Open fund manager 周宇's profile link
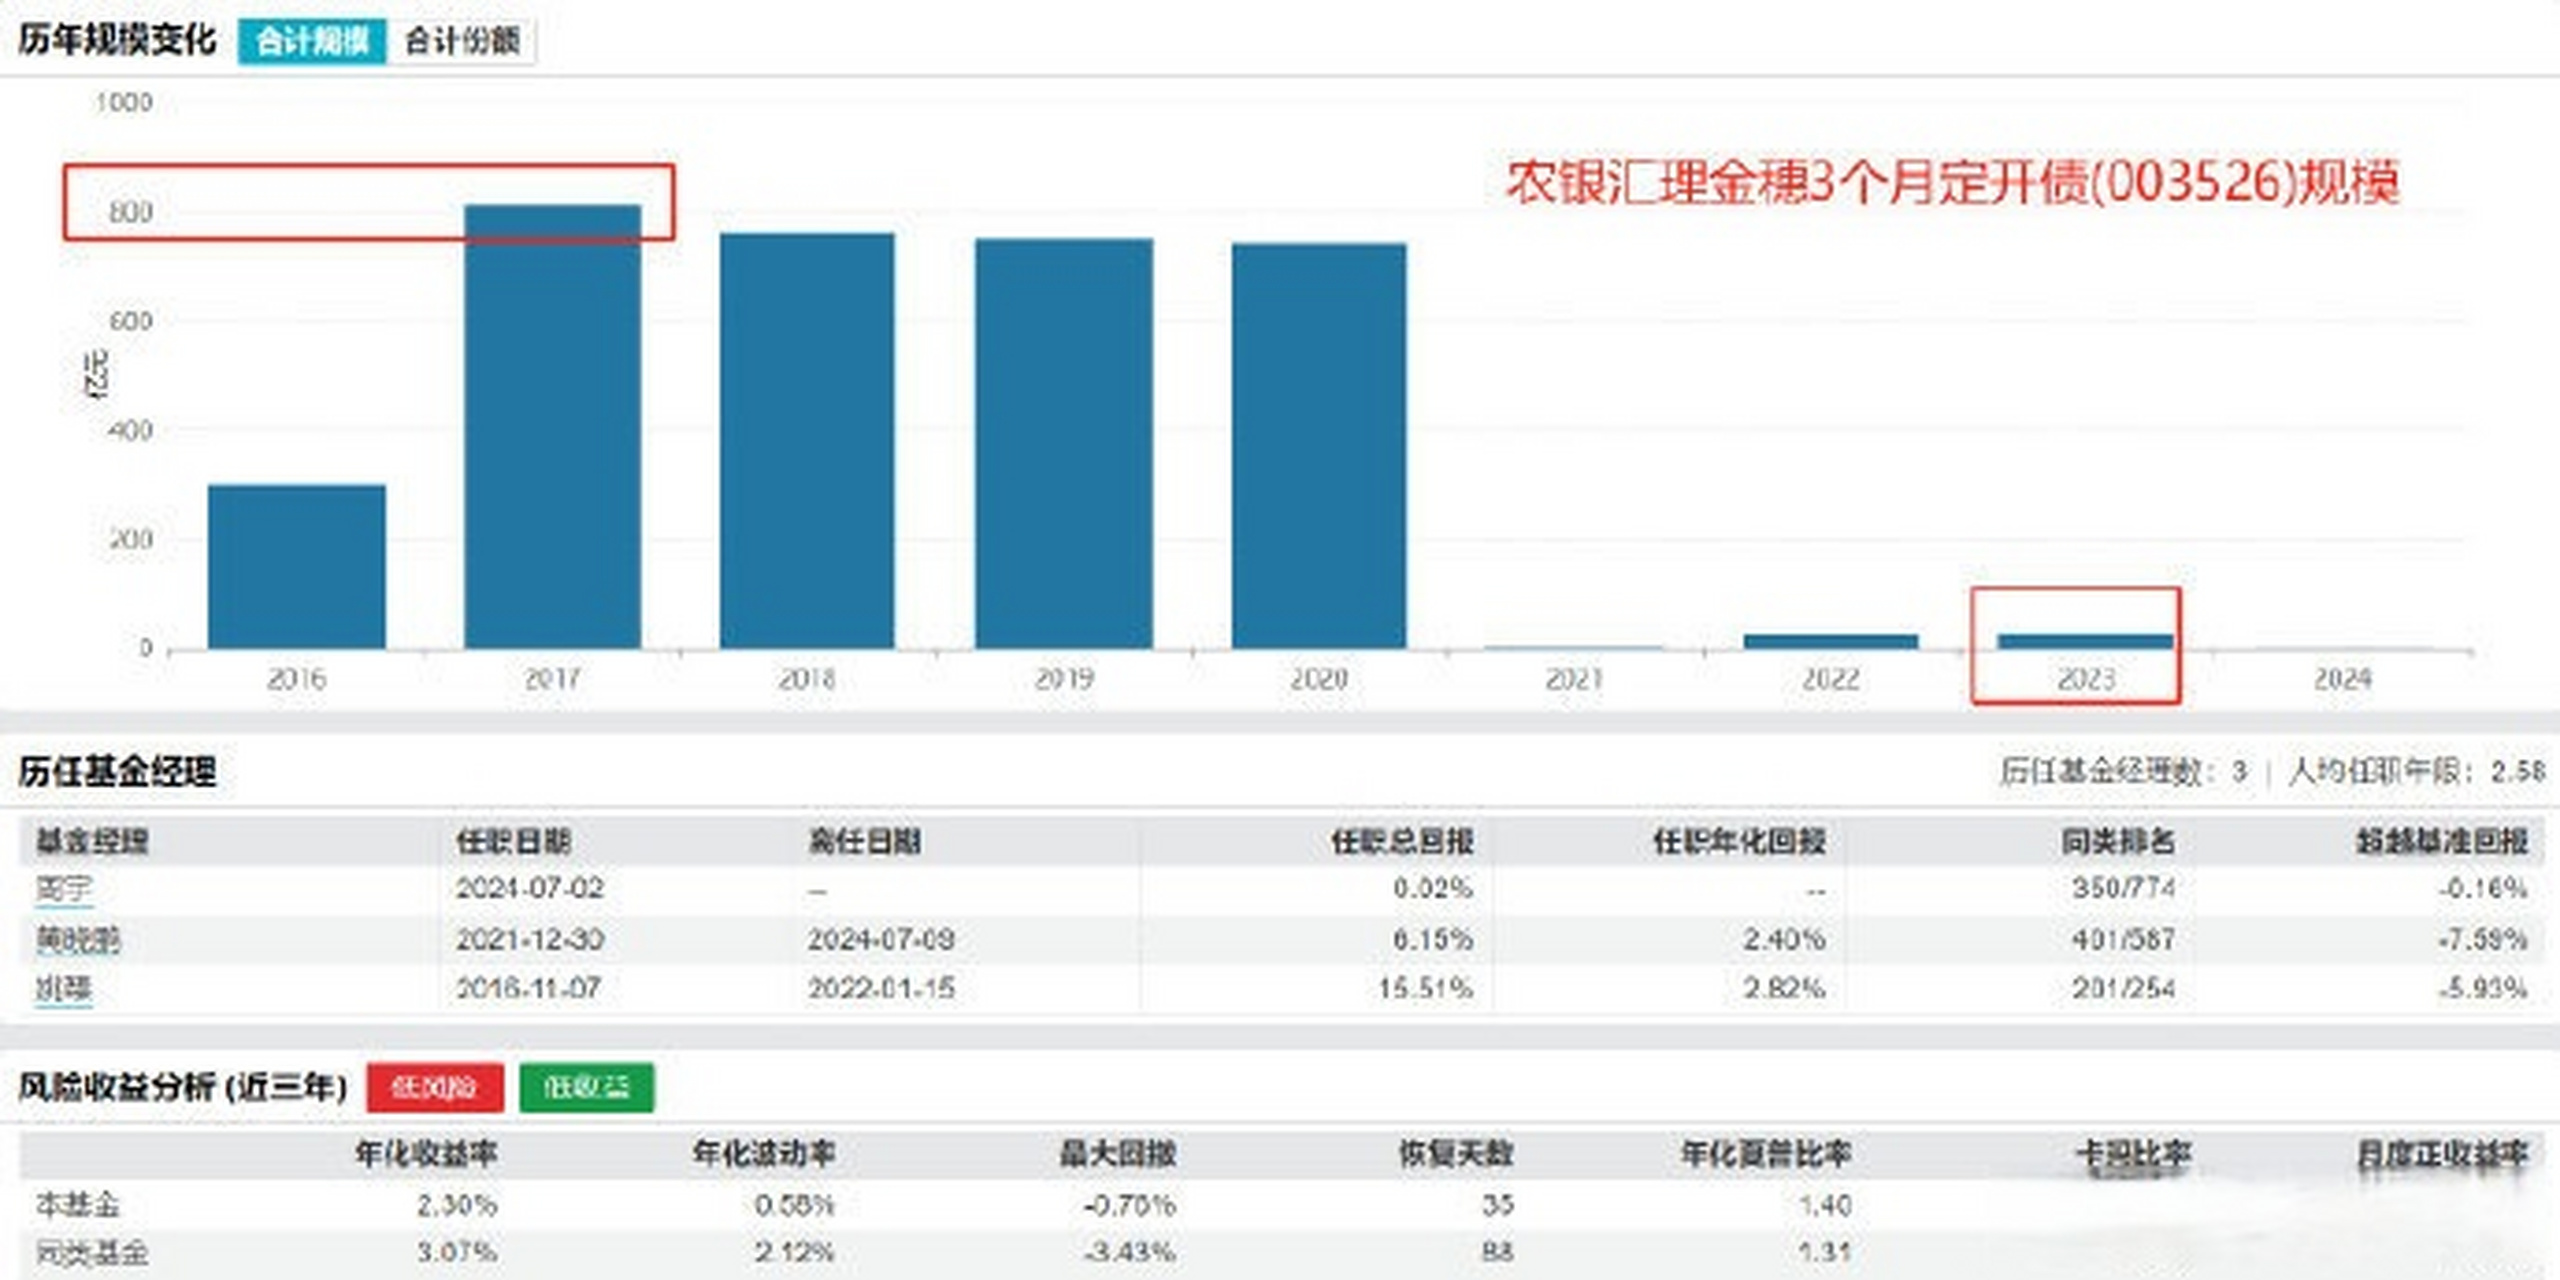This screenshot has height=1280, width=2560. [x=61, y=889]
